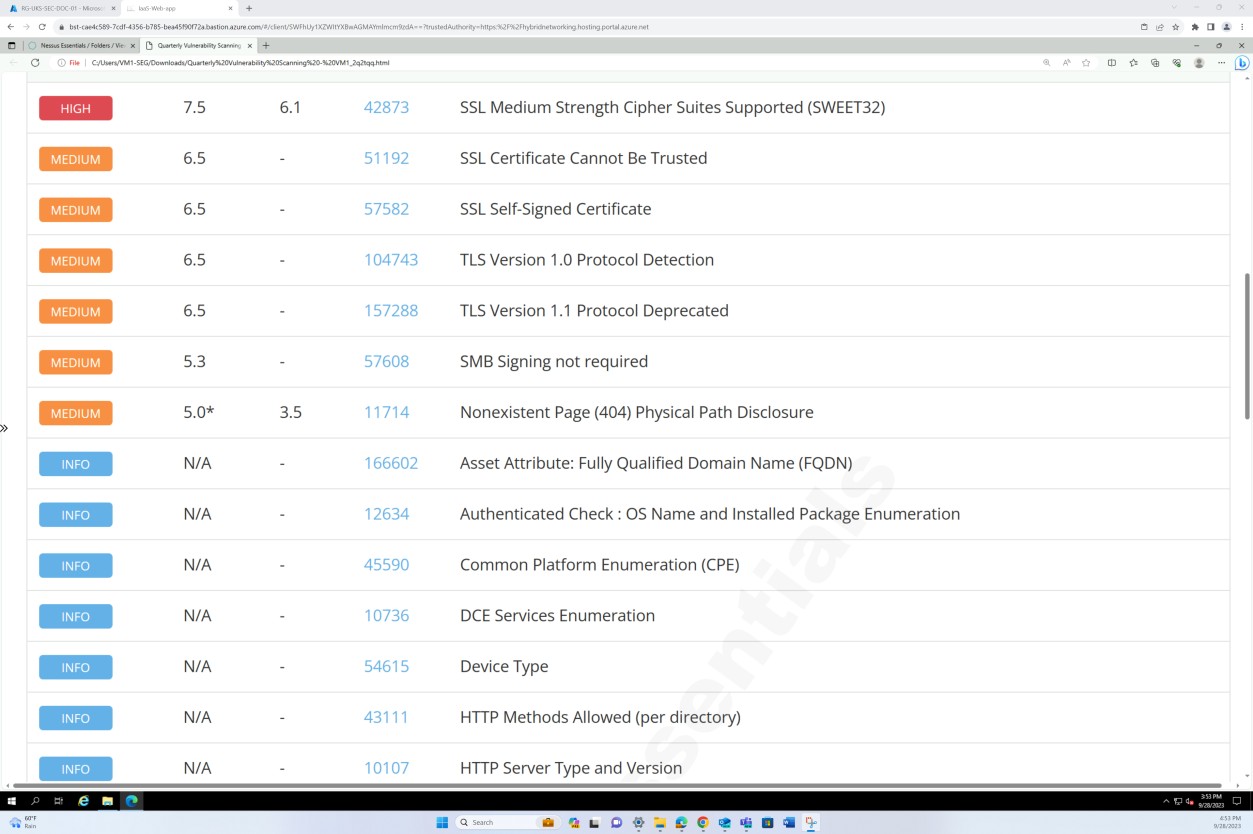The height and width of the screenshot is (834, 1253).
Task: Click INFO badge for DCE Services Enumeration
Action: coord(76,616)
